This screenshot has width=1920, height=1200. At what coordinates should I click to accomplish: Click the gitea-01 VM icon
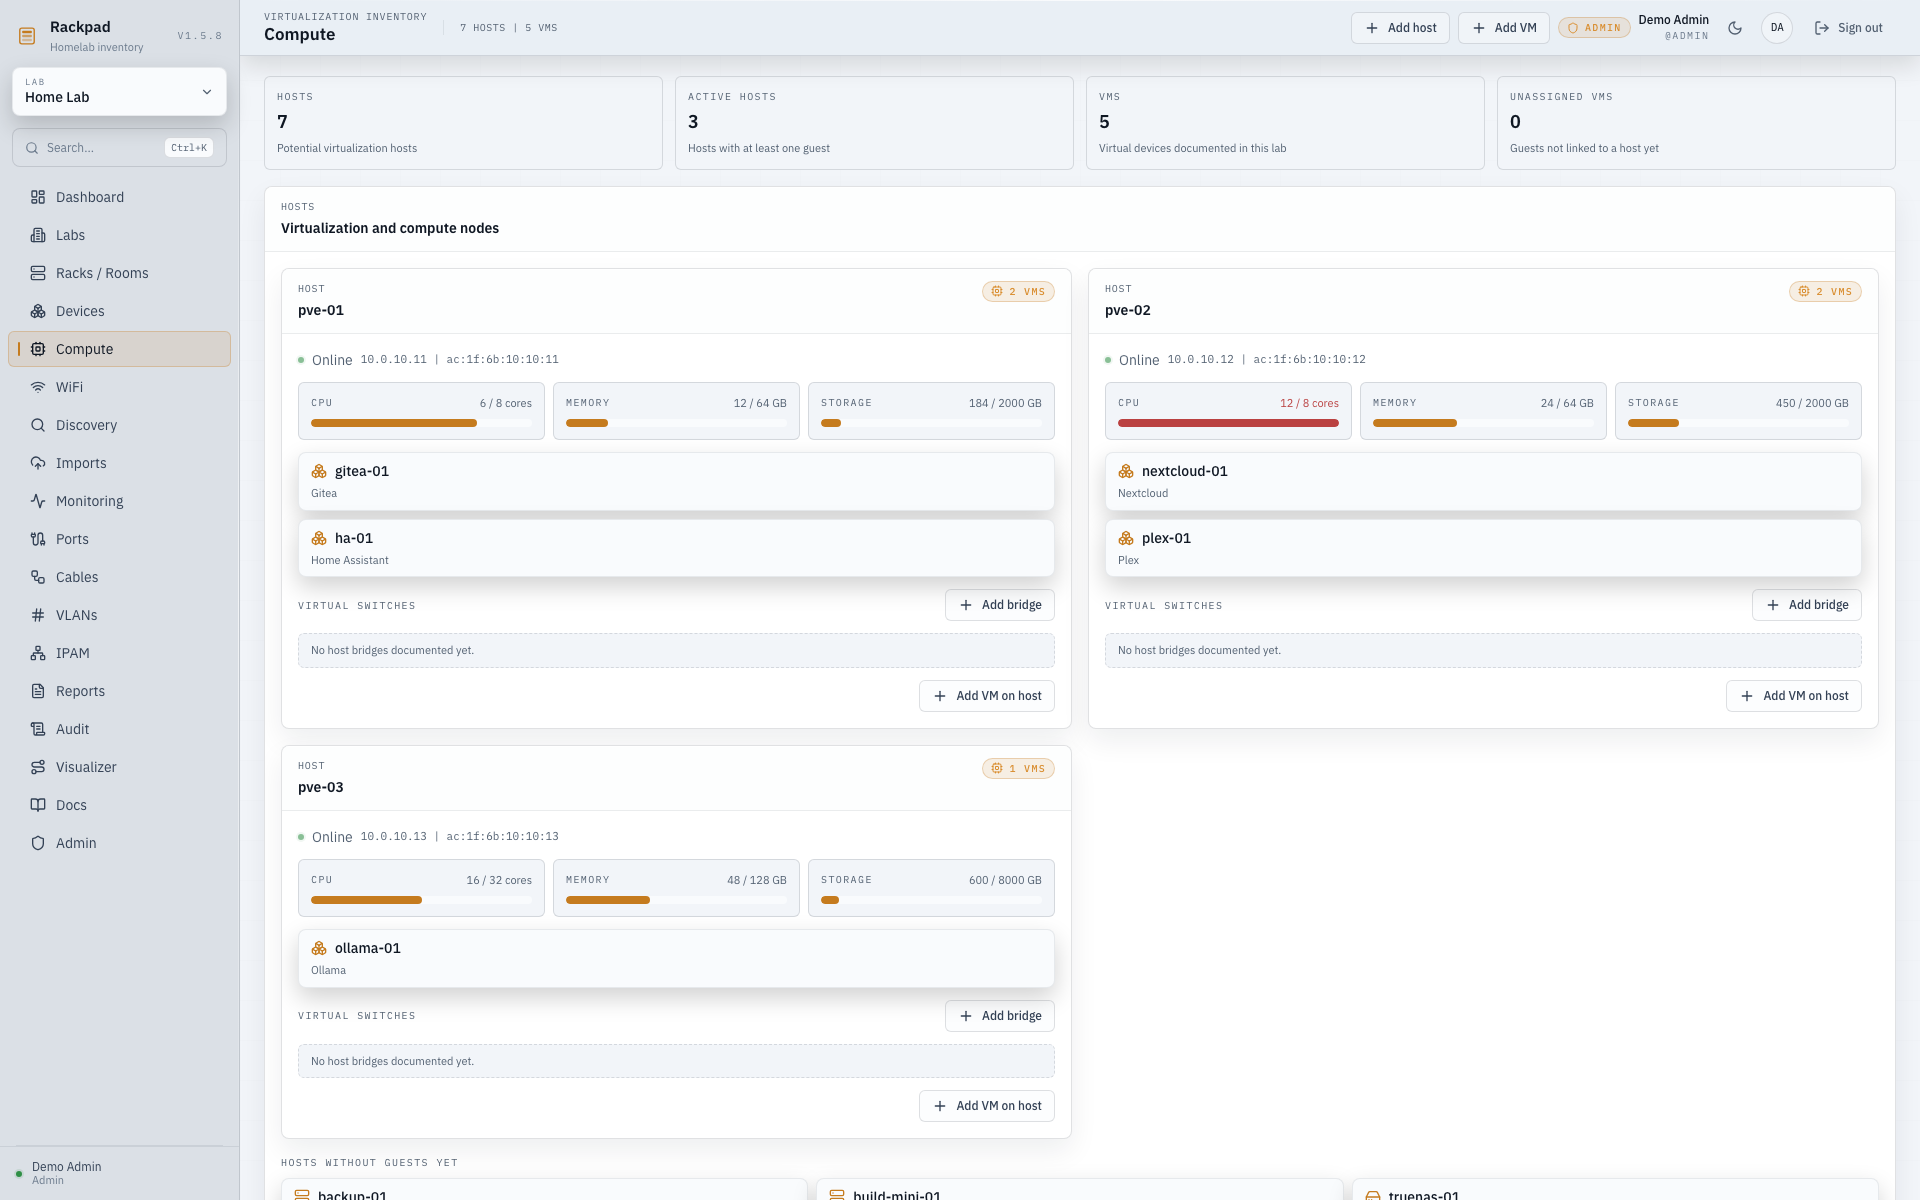click(319, 471)
